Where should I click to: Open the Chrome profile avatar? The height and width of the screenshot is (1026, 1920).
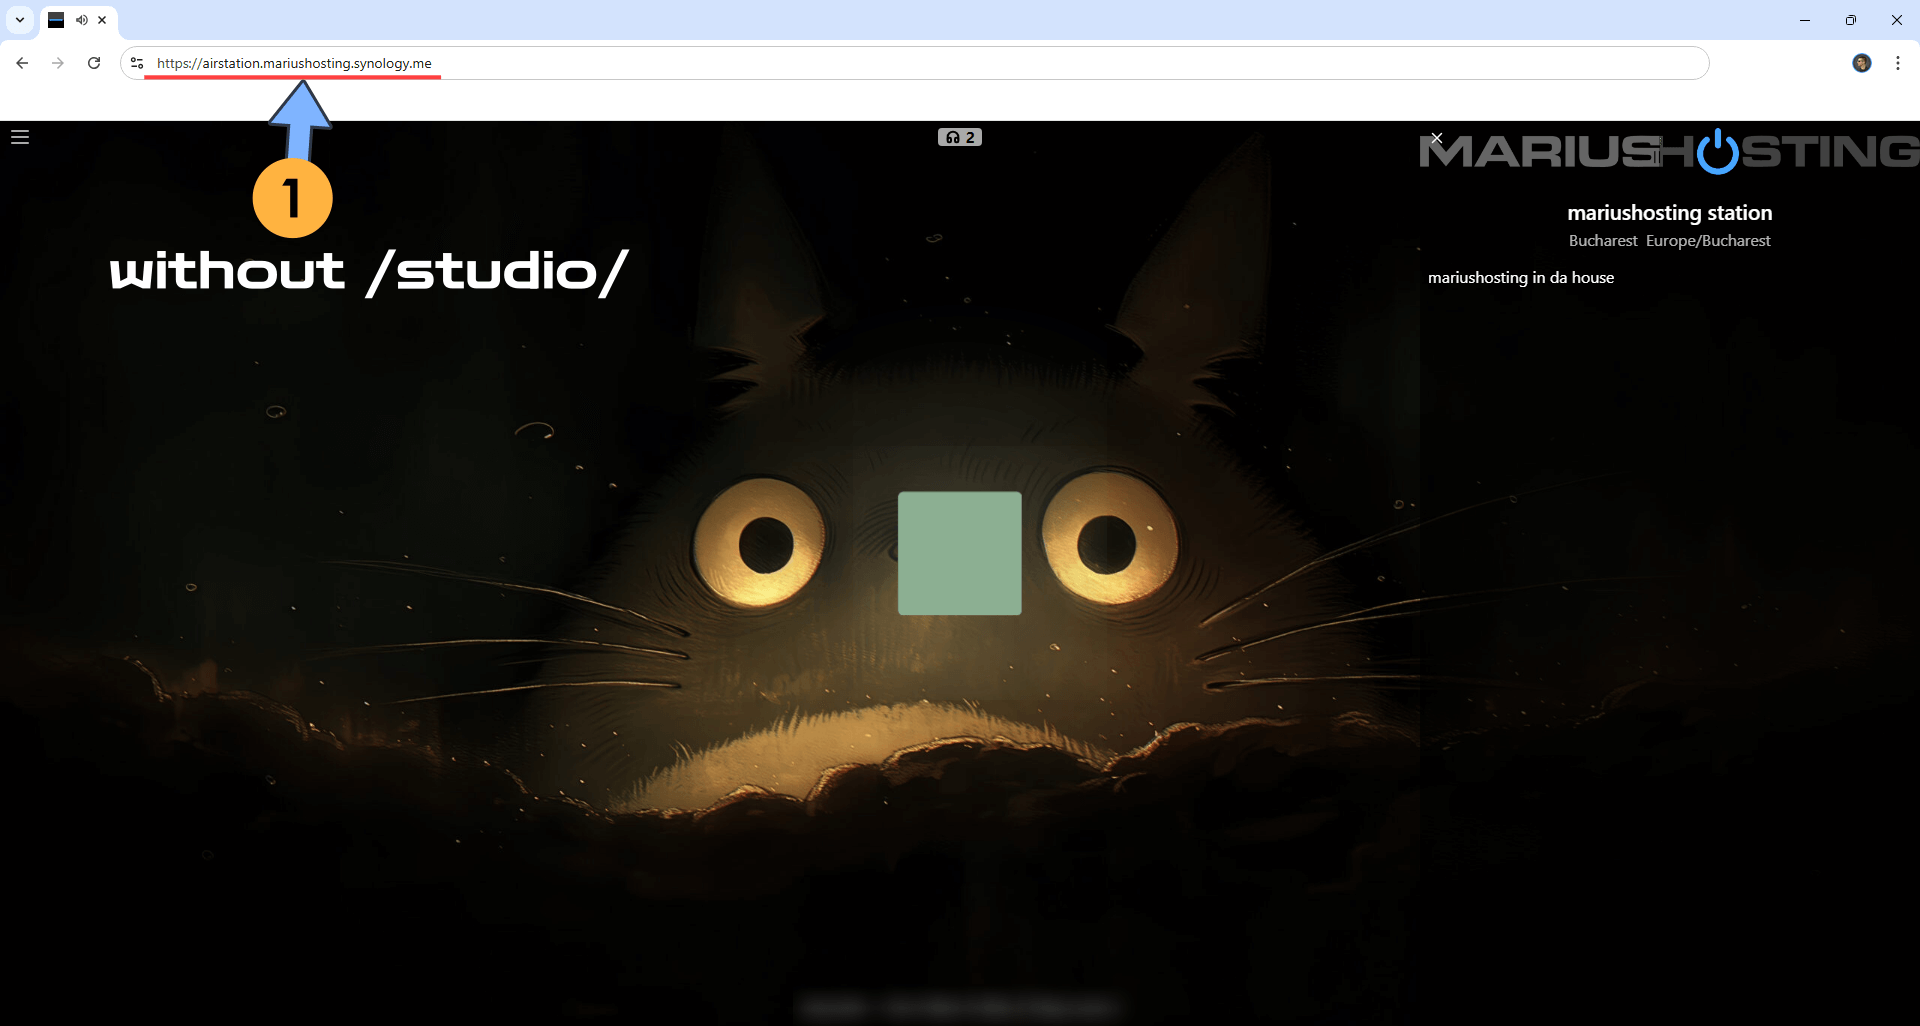pyautogui.click(x=1861, y=63)
